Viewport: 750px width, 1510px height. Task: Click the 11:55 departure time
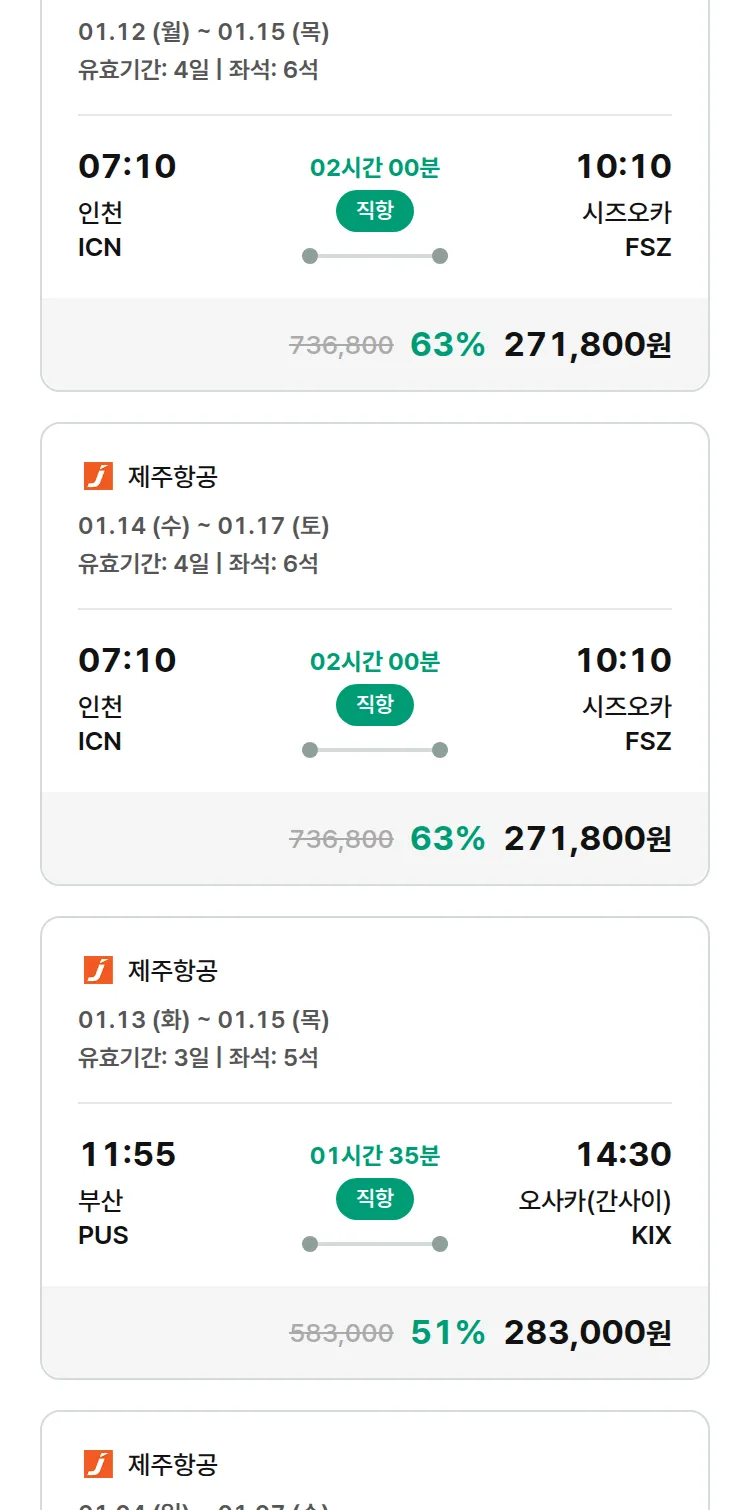[x=128, y=1154]
